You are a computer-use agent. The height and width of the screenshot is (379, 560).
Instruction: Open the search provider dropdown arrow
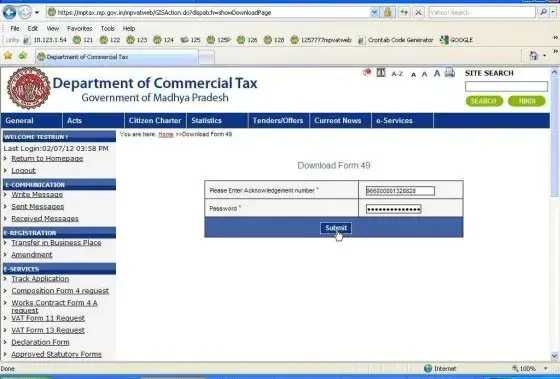[x=553, y=12]
